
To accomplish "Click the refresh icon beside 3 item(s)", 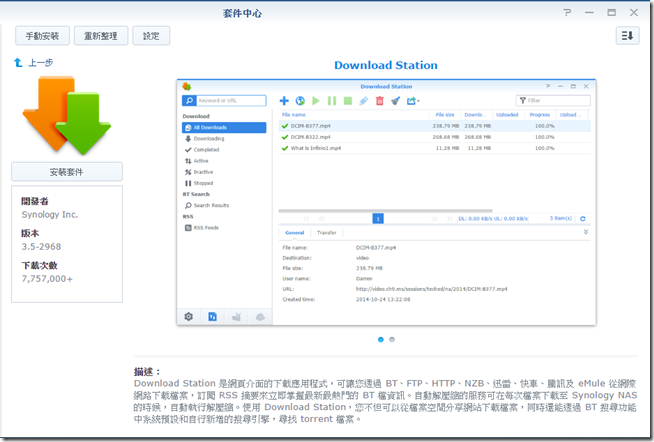I will [583, 218].
